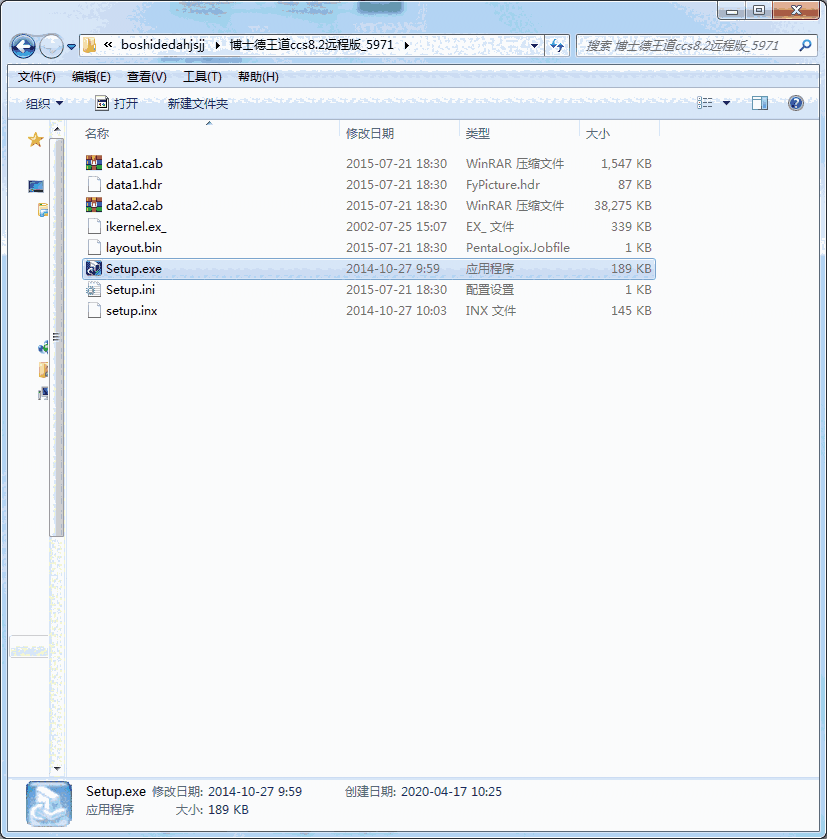This screenshot has height=839, width=827.
Task: Create a folder with 新建文件夹
Action: [197, 103]
